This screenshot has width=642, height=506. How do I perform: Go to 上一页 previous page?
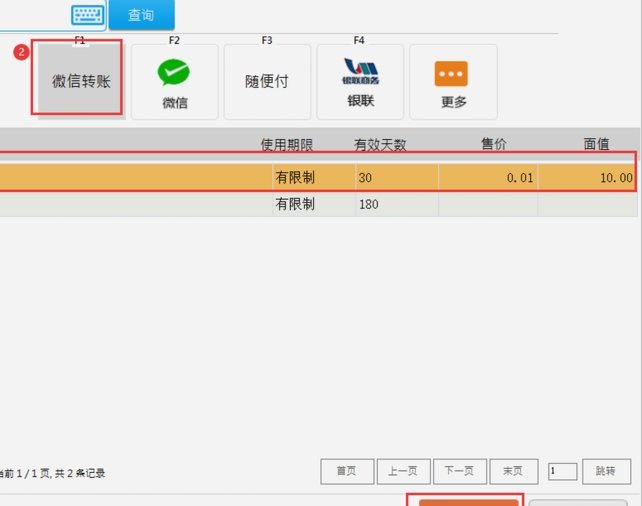(403, 471)
